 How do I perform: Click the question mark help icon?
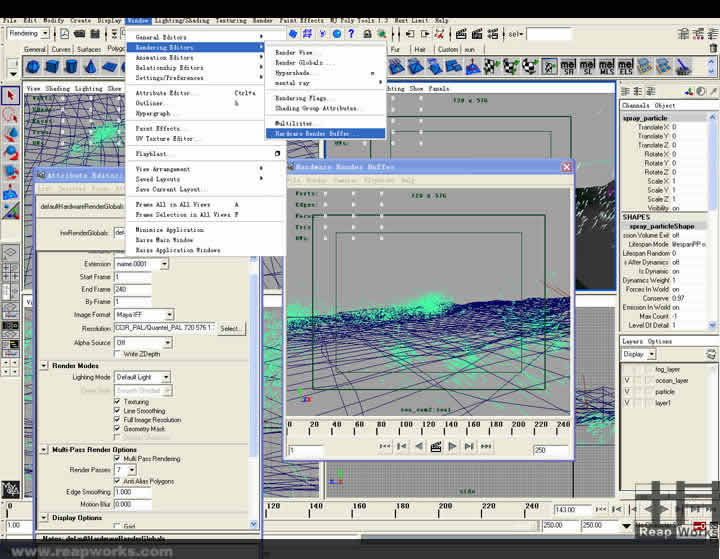(351, 34)
